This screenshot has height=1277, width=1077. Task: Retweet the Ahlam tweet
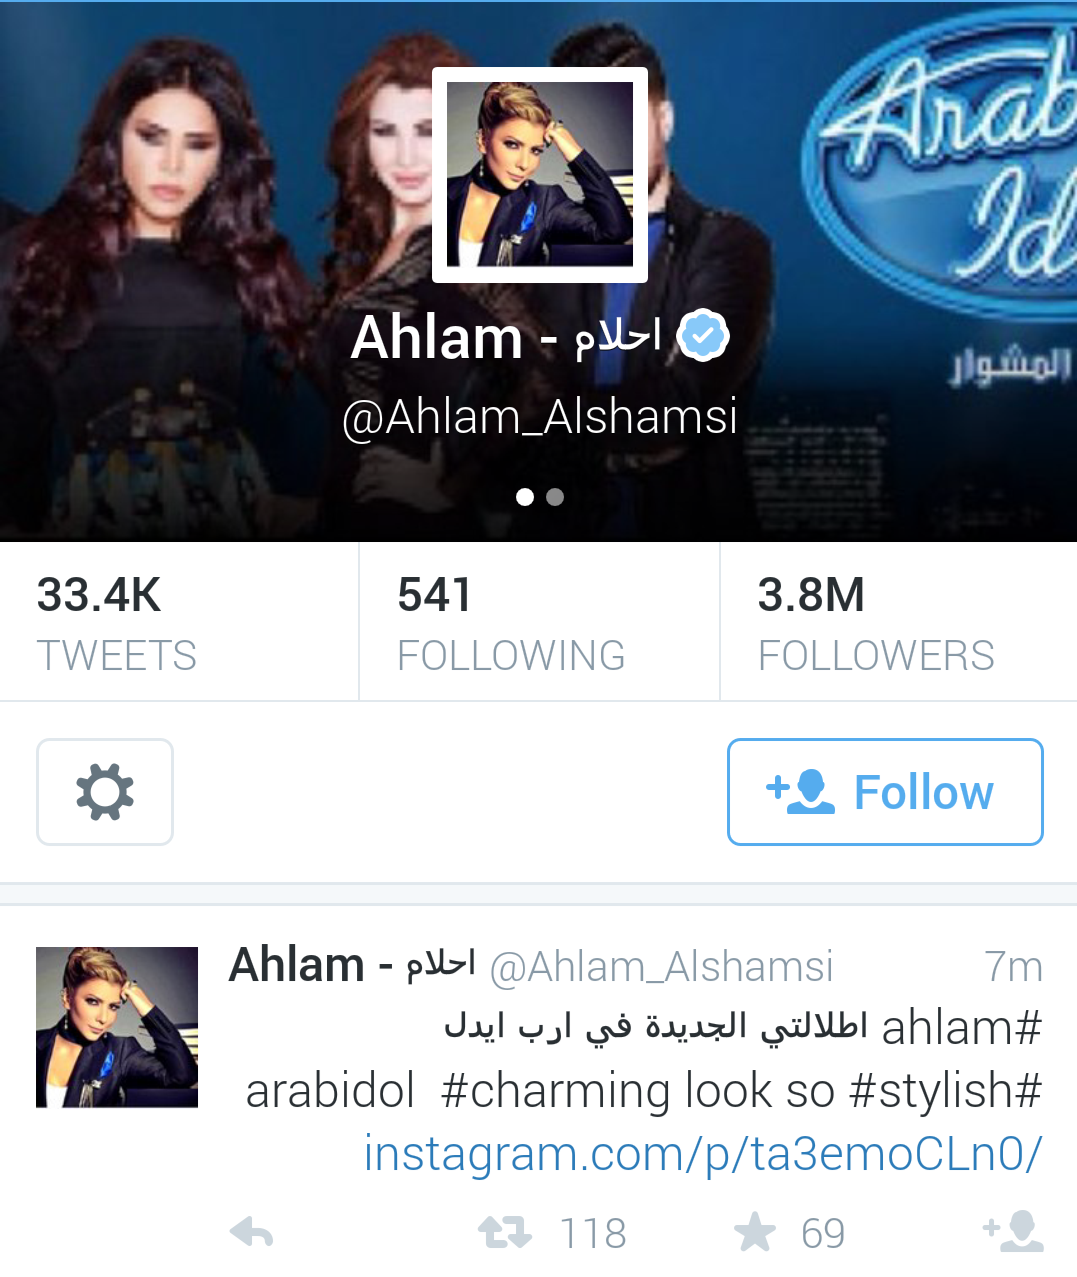505,1233
